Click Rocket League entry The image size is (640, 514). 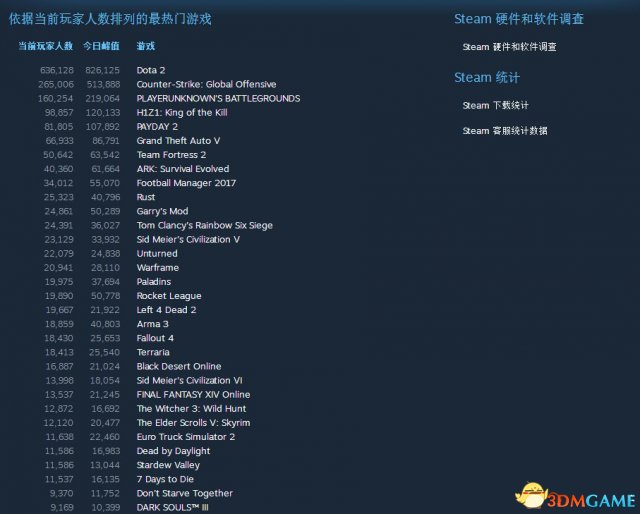(169, 296)
